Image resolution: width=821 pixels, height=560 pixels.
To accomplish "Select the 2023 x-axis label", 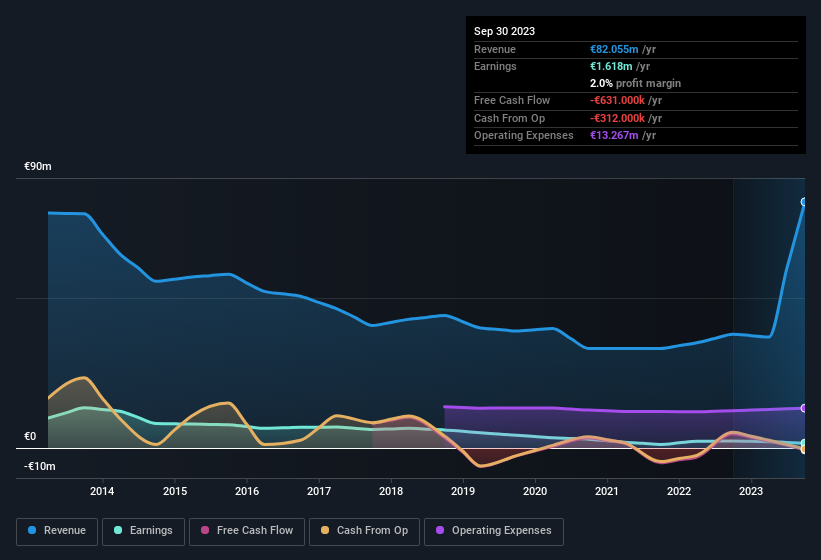I will pyautogui.click(x=751, y=491).
